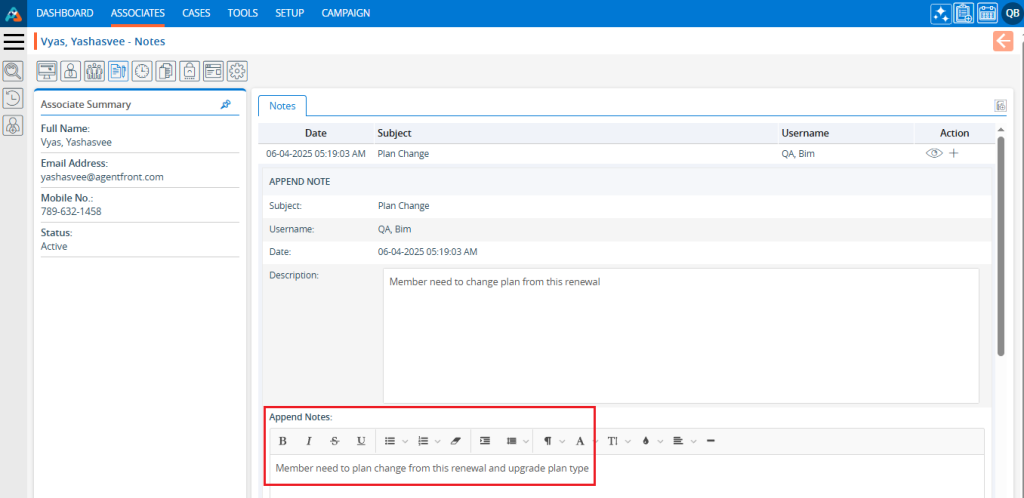The image size is (1024, 498).
Task: Pin the Associate Summary panel
Action: tap(226, 104)
